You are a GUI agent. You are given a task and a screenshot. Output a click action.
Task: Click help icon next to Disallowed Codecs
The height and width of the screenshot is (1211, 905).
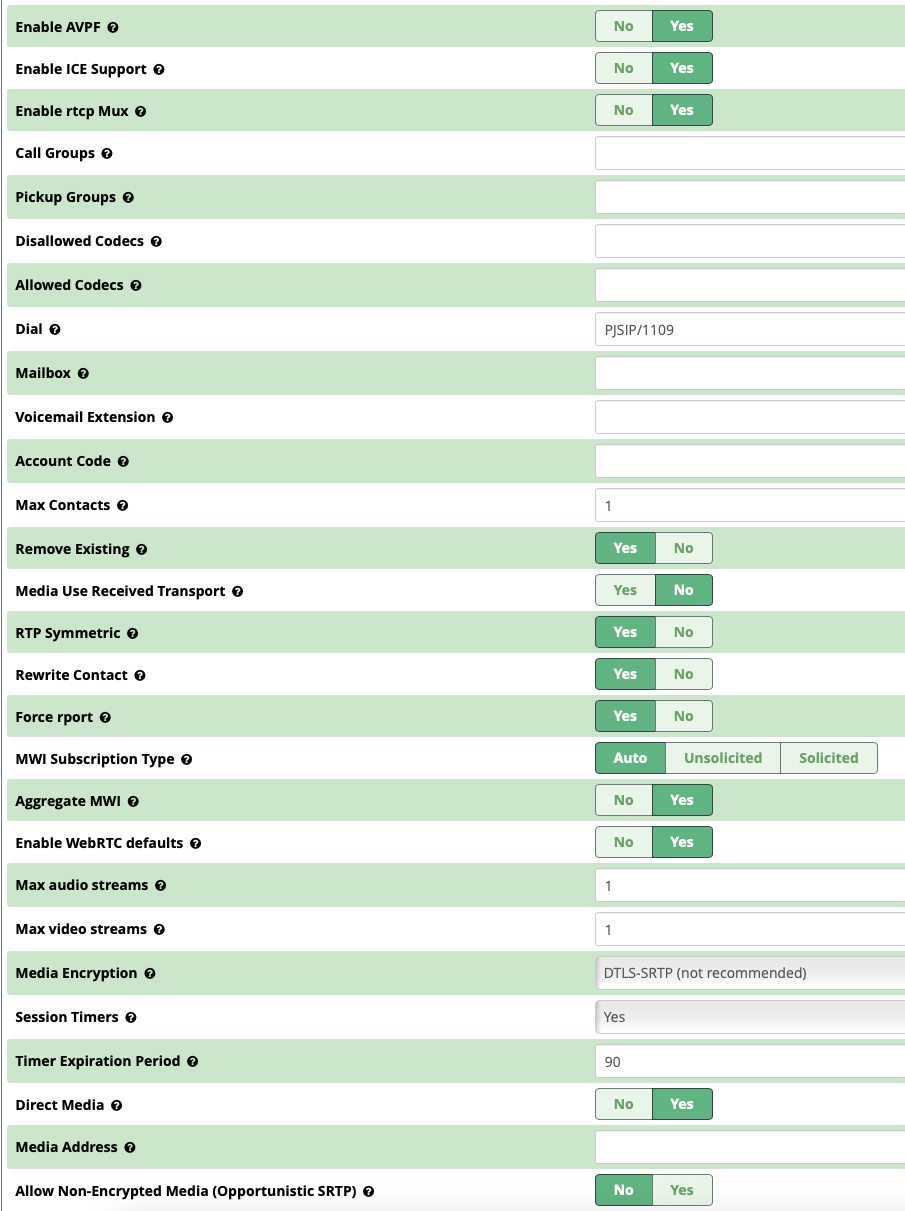[x=156, y=242]
